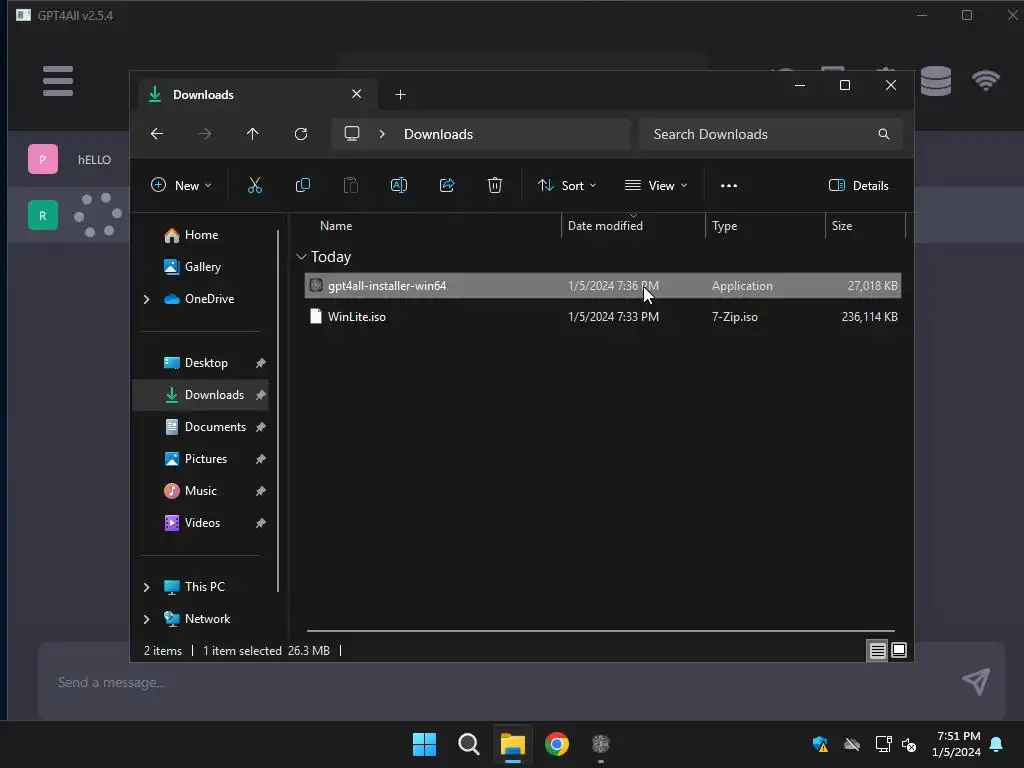Close the Downloads tab
The height and width of the screenshot is (768, 1024).
point(357,94)
